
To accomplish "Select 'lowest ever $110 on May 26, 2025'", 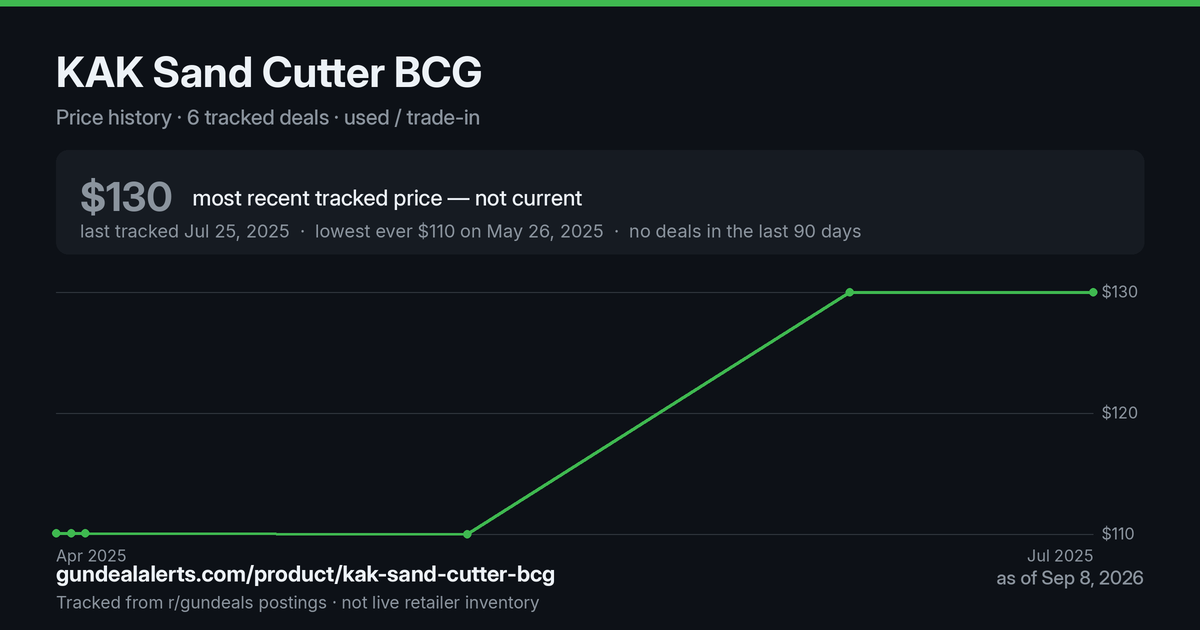I will pos(459,231).
